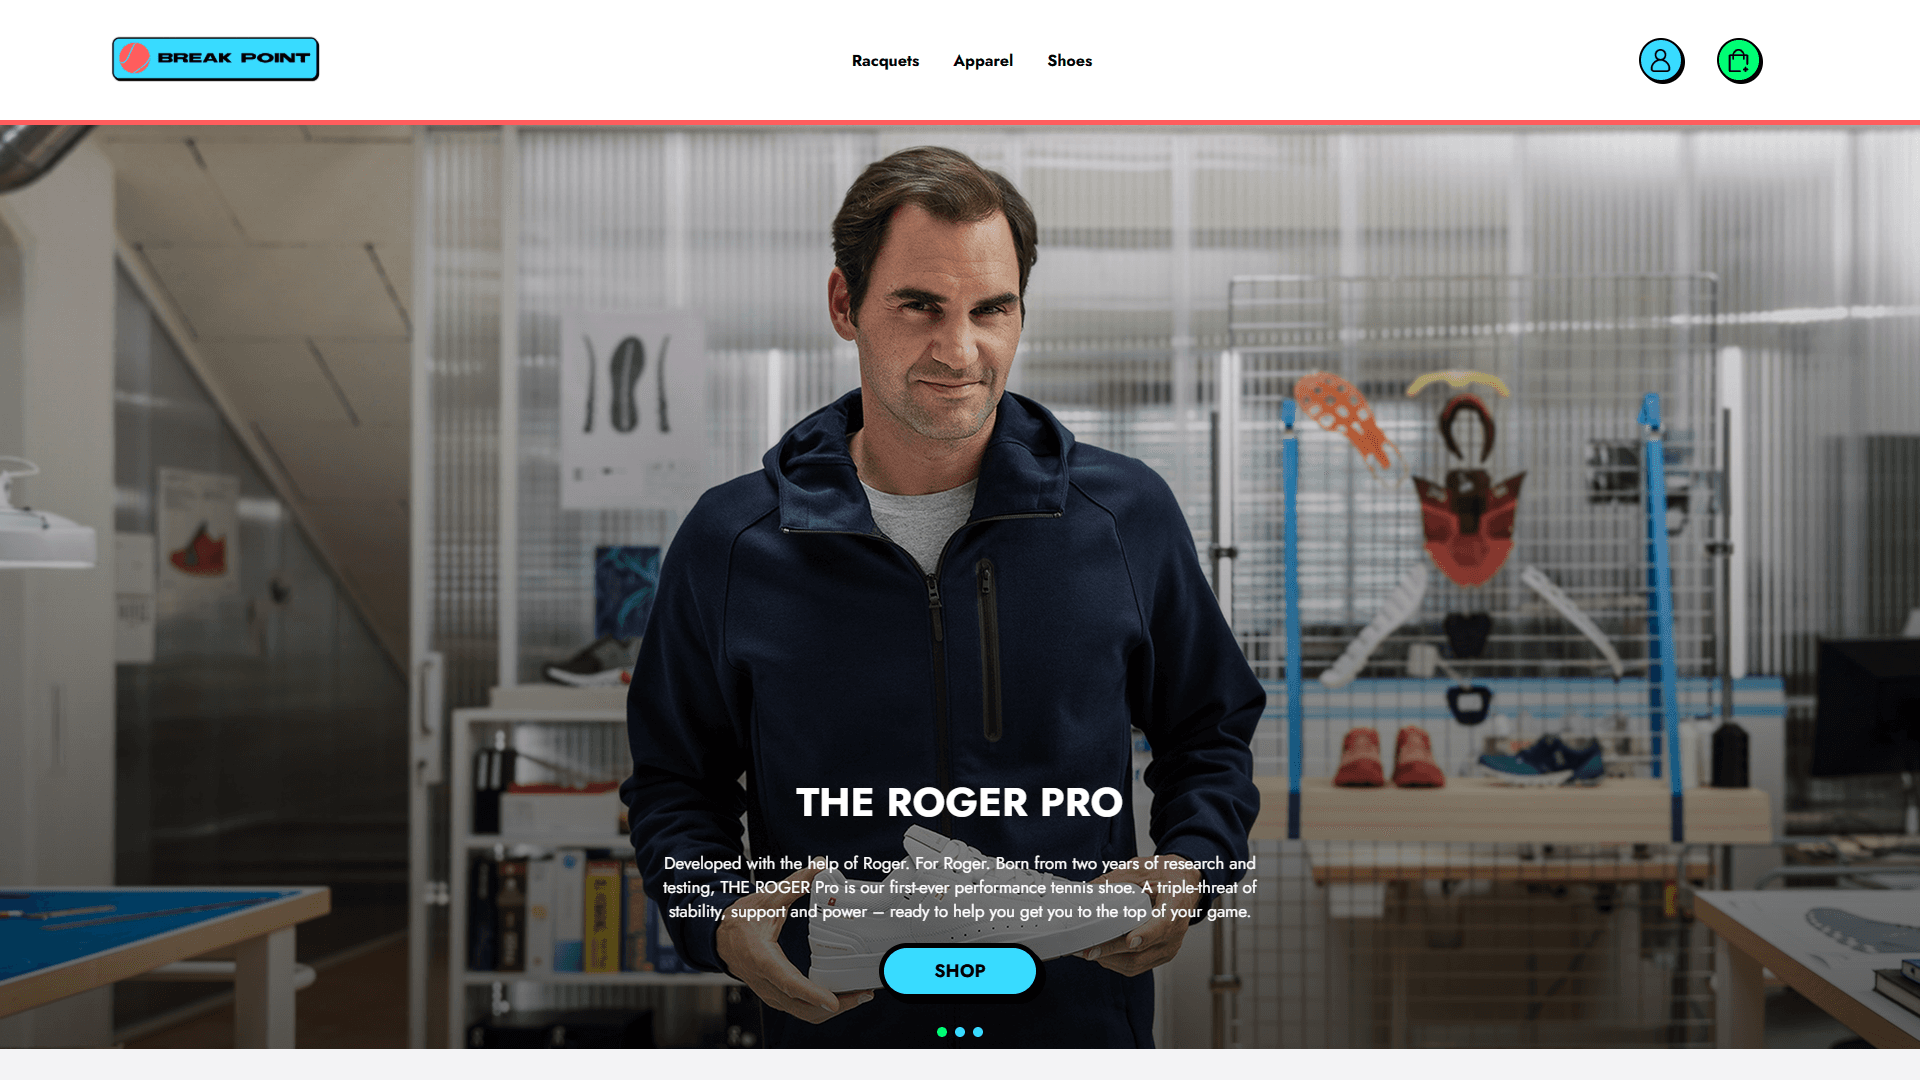Click the white tennis shoe being held

pos(960,910)
